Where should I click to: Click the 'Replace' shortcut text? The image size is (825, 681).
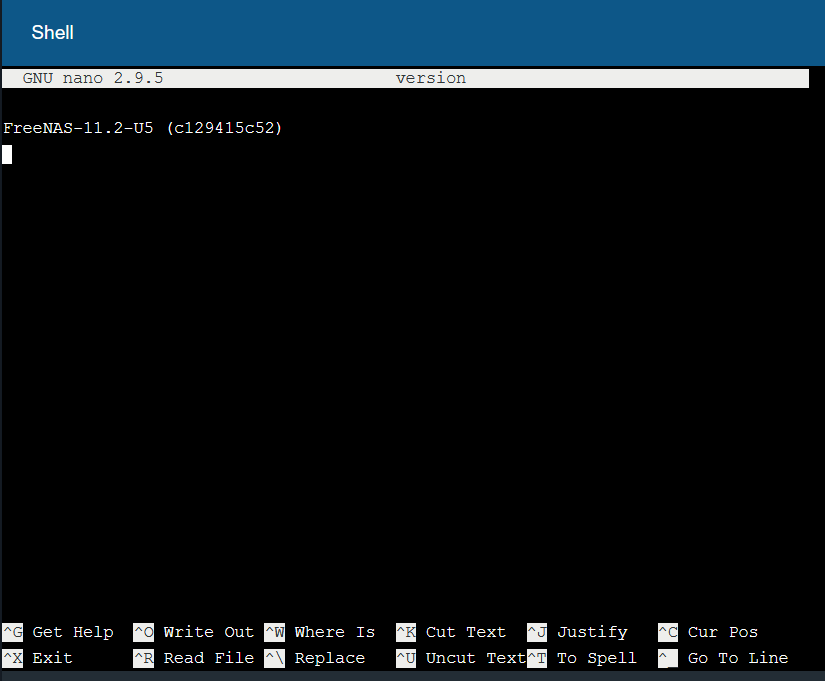tap(330, 658)
